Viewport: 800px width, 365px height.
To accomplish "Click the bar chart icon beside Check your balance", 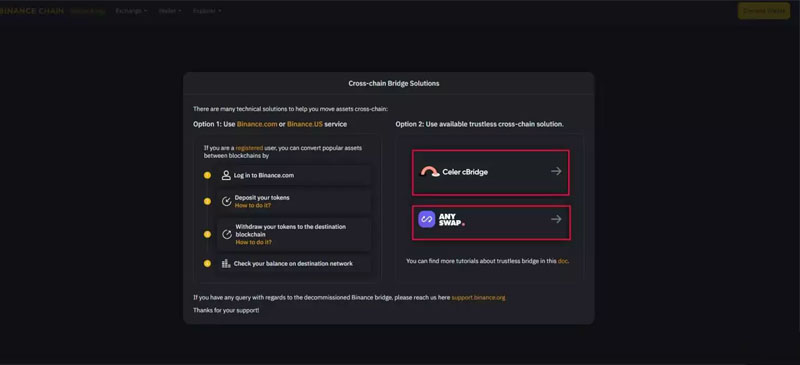I will [226, 264].
